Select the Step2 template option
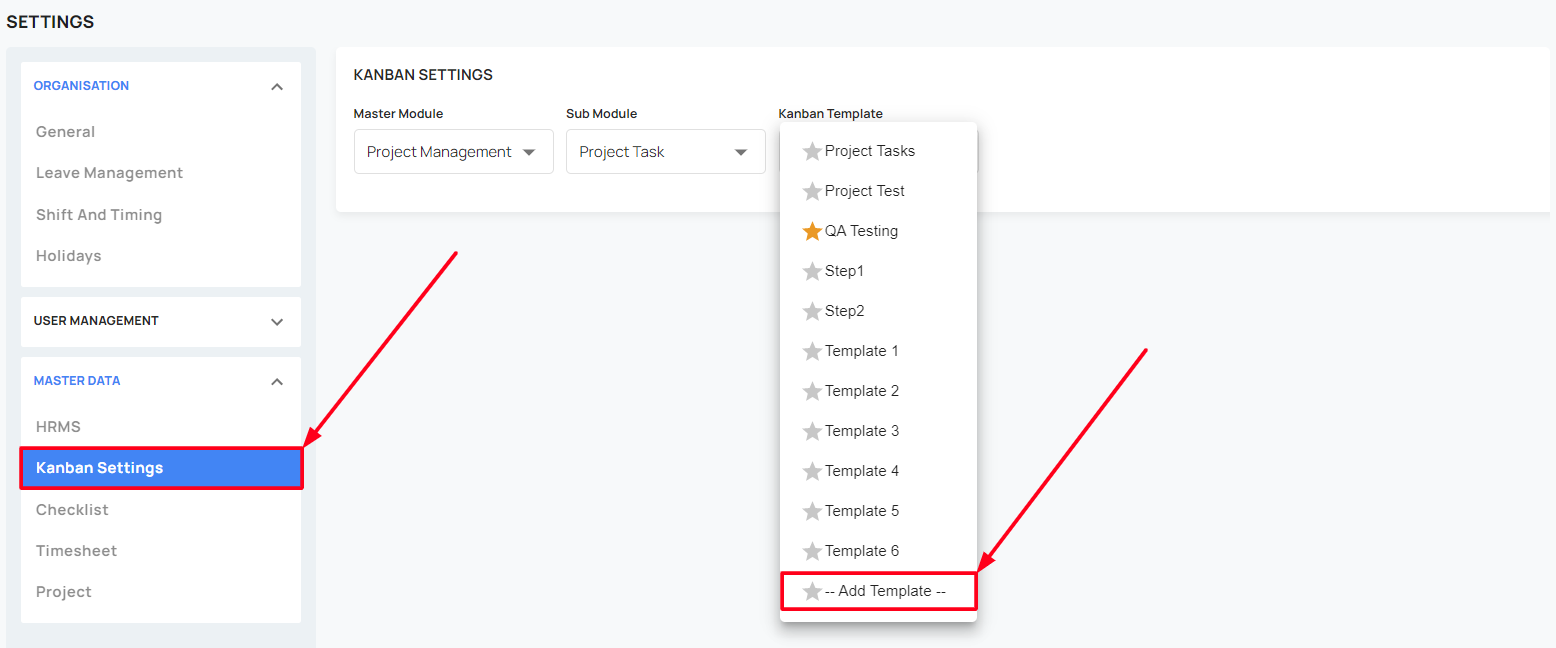 coord(878,311)
